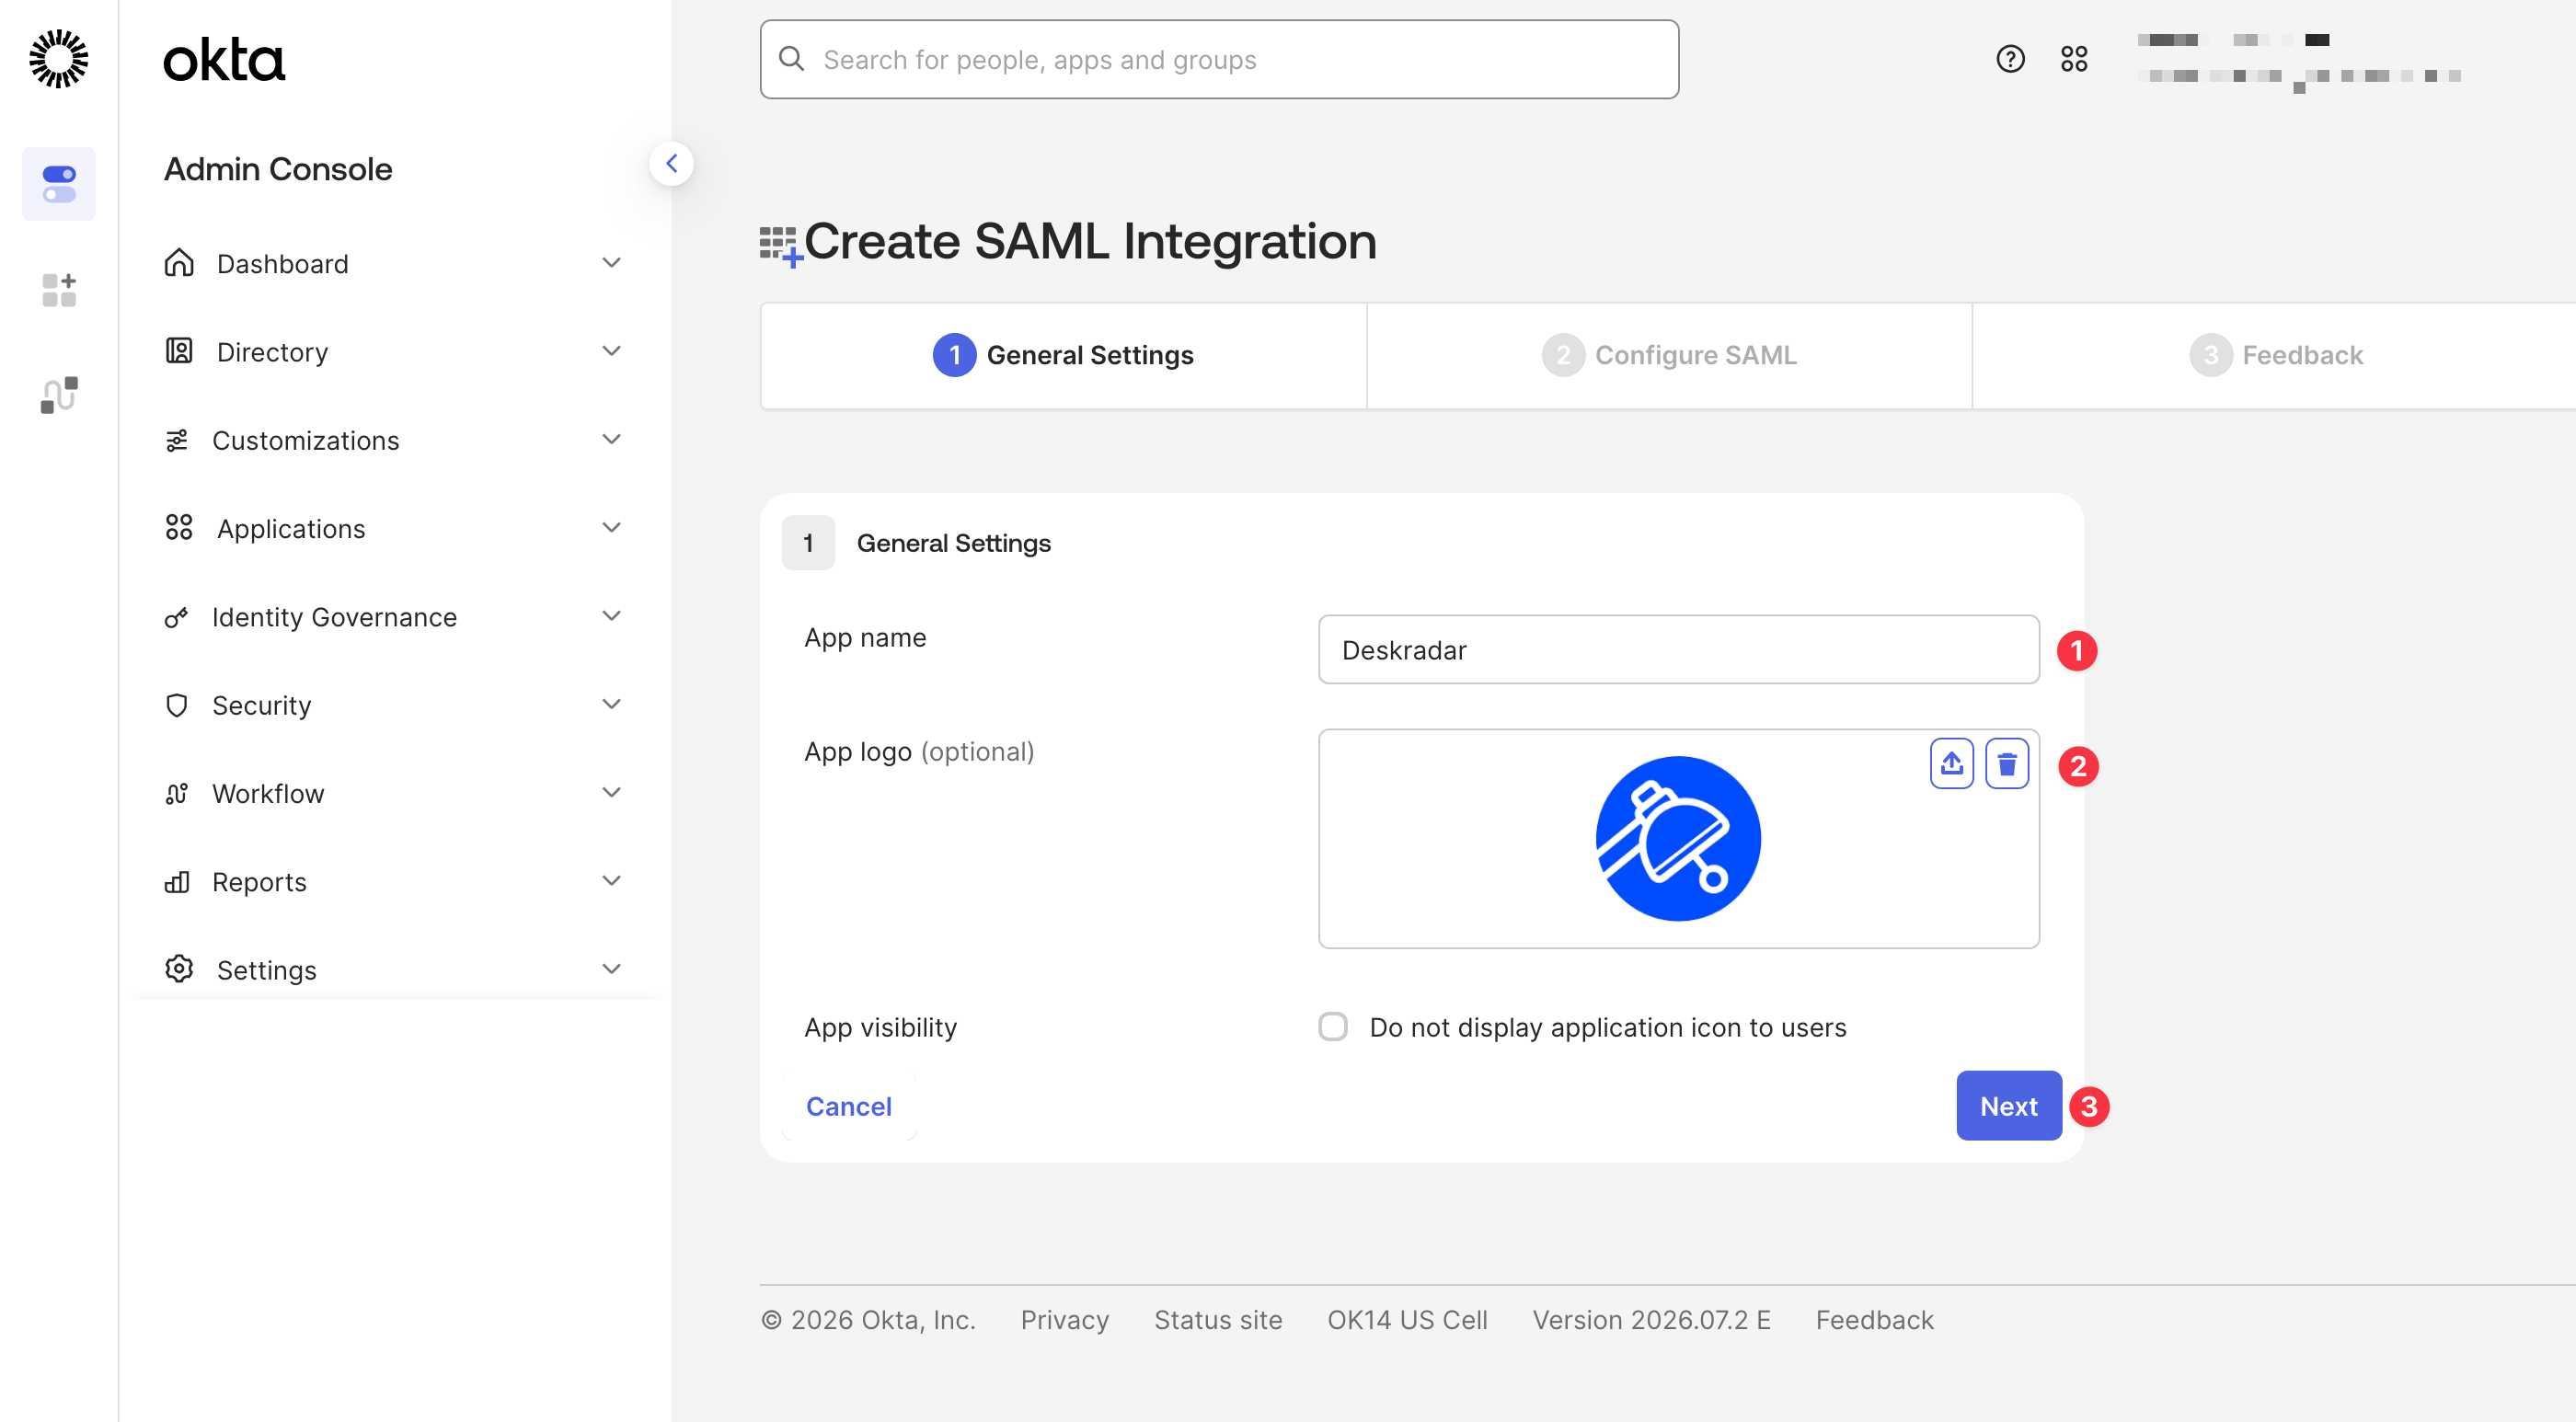Click the Dashboard home icon

pos(179,263)
